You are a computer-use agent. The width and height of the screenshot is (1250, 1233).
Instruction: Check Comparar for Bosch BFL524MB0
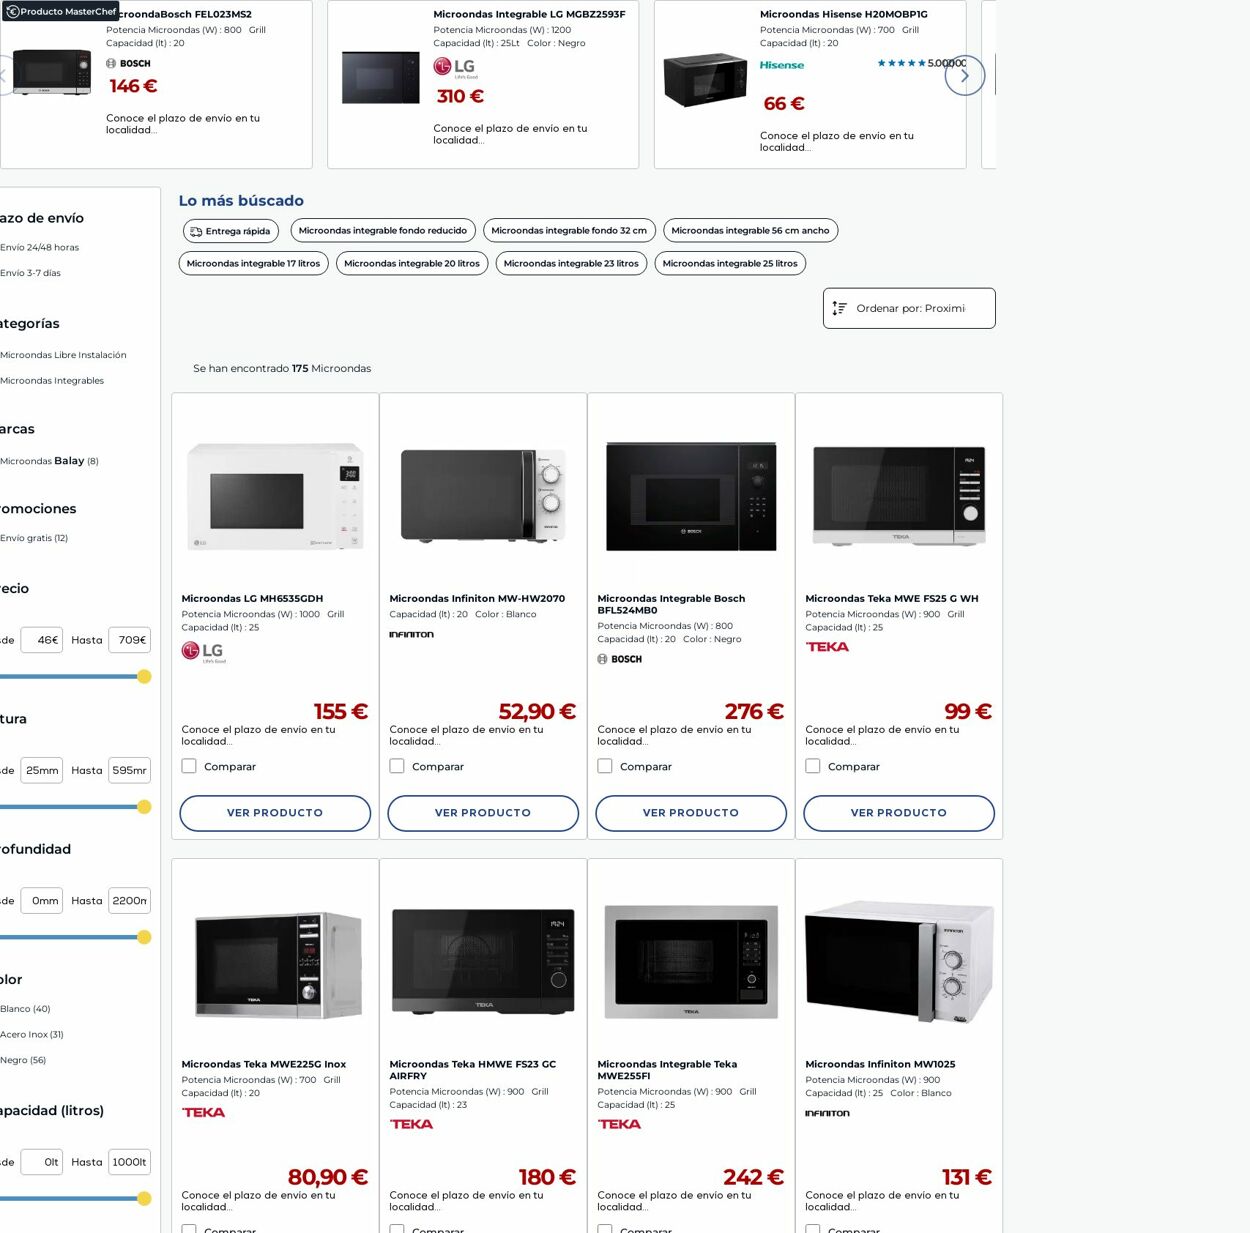[605, 766]
